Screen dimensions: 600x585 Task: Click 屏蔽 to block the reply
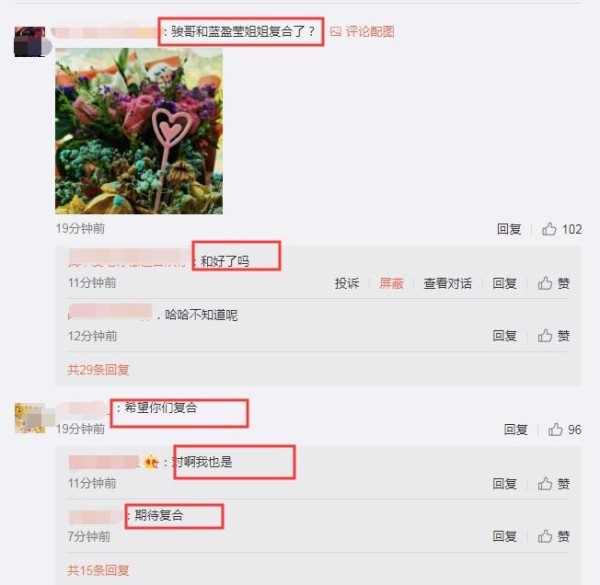coord(391,283)
